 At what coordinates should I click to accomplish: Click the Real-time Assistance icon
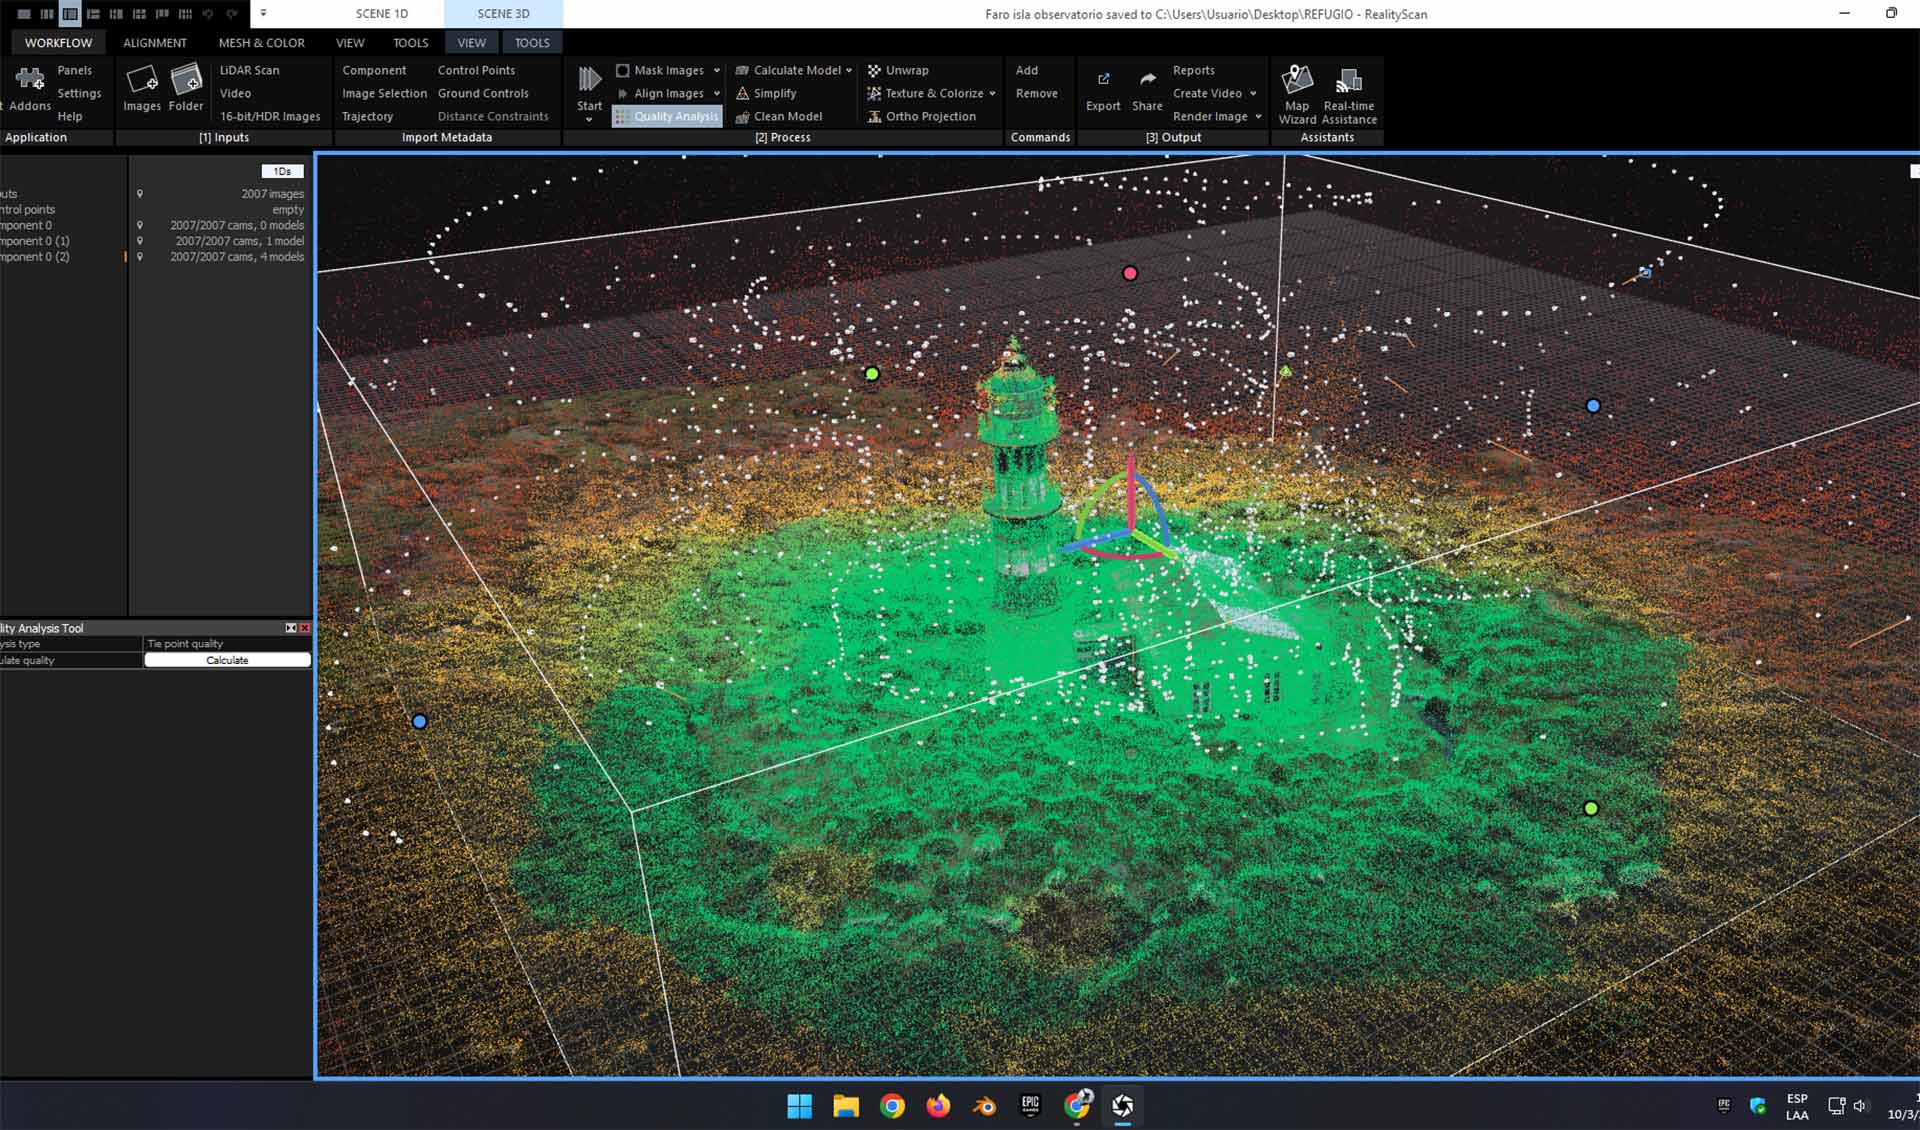click(1348, 80)
